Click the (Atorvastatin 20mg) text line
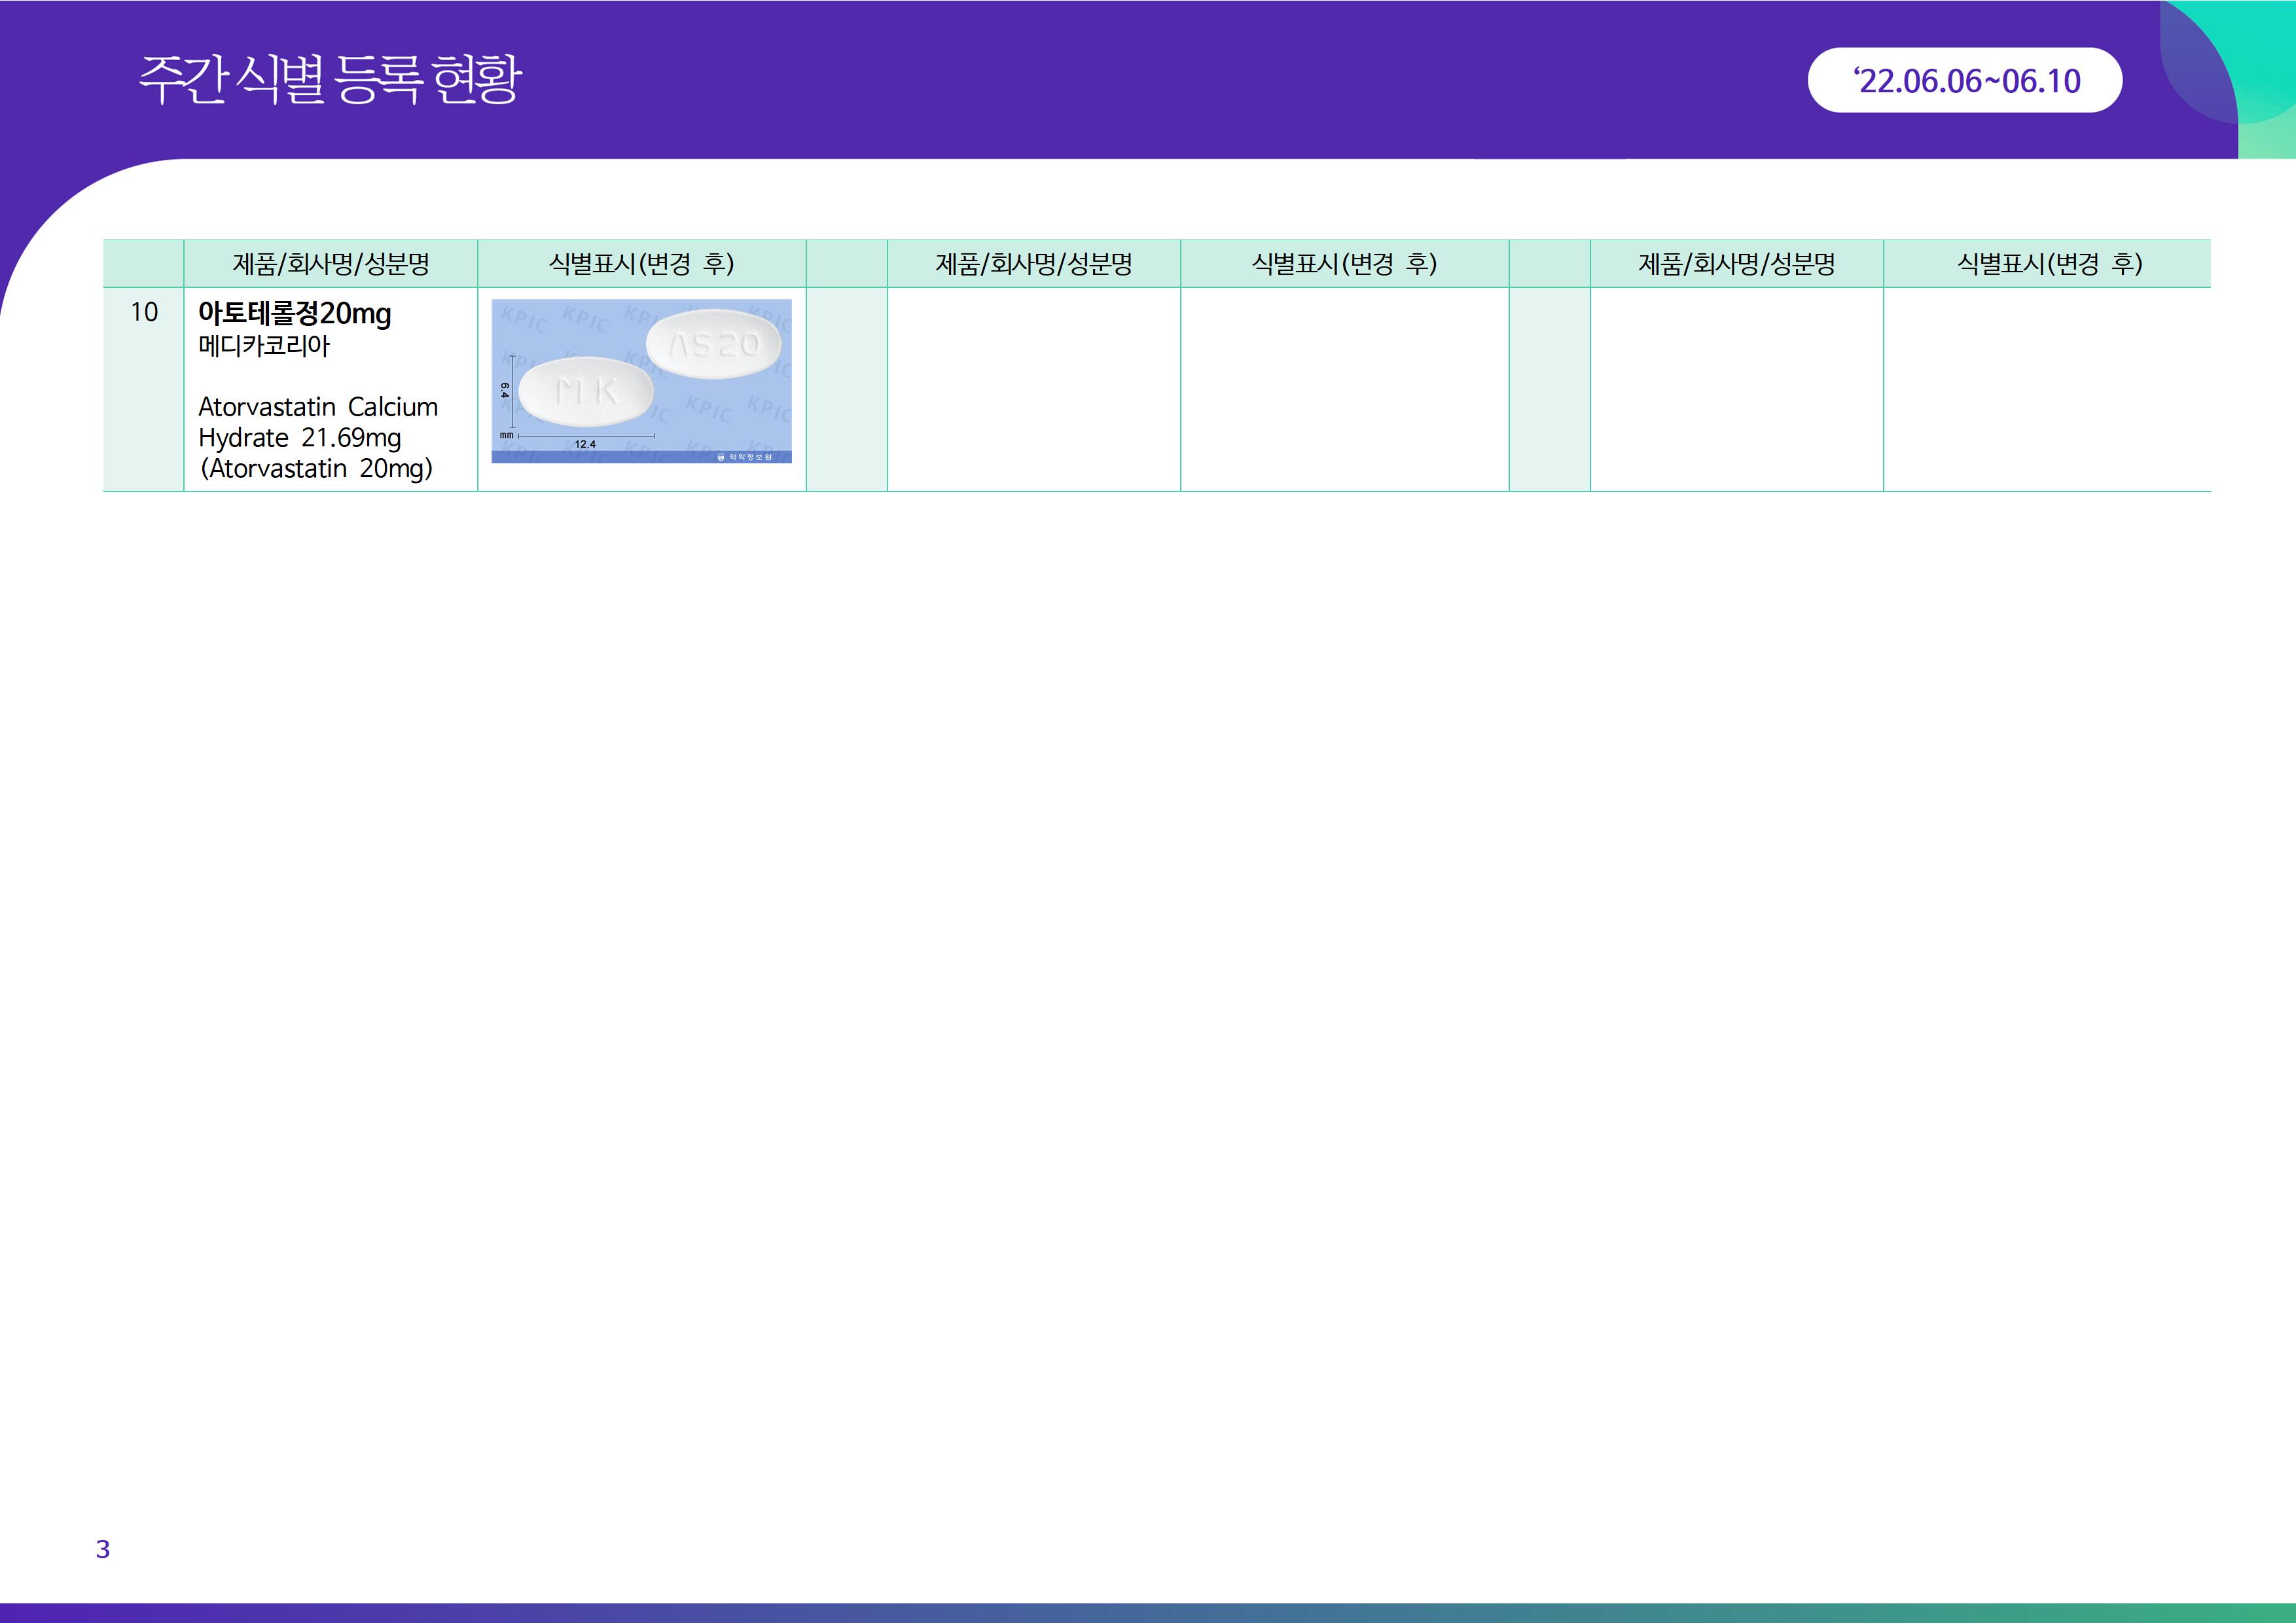Image resolution: width=2296 pixels, height=1623 pixels. 316,468
